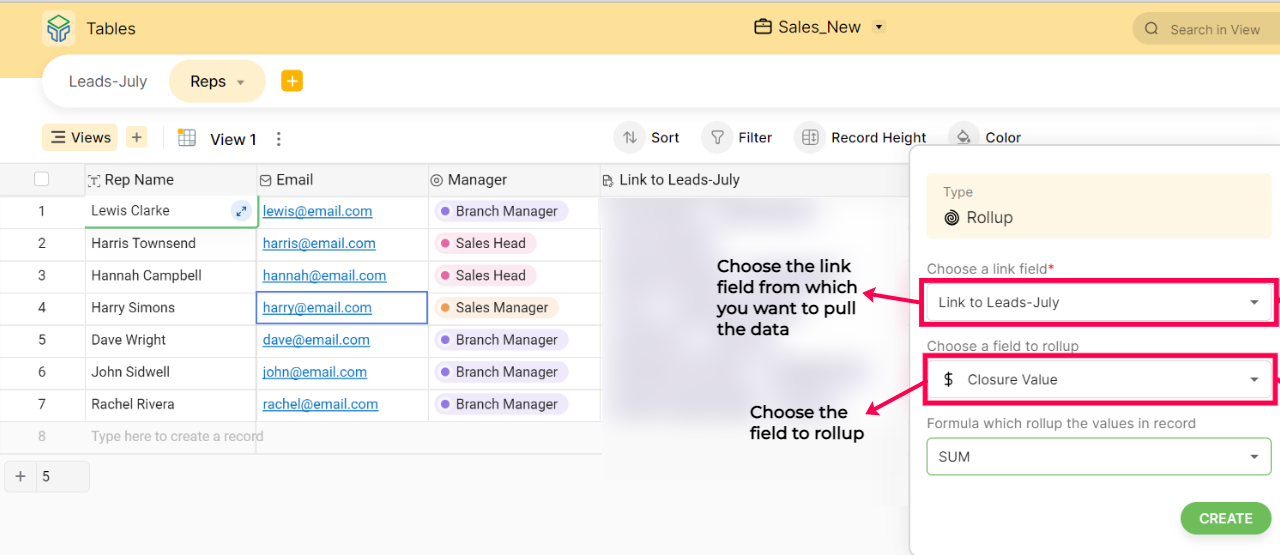Click the add new view plus button
Image resolution: width=1280 pixels, height=555 pixels.
(137, 137)
